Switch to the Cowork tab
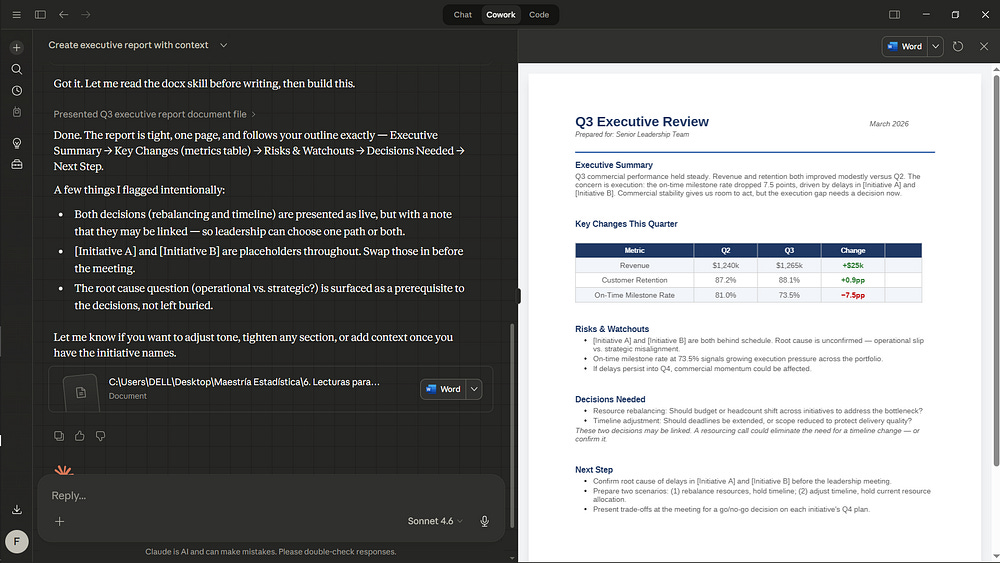The image size is (1000, 563). pos(501,15)
